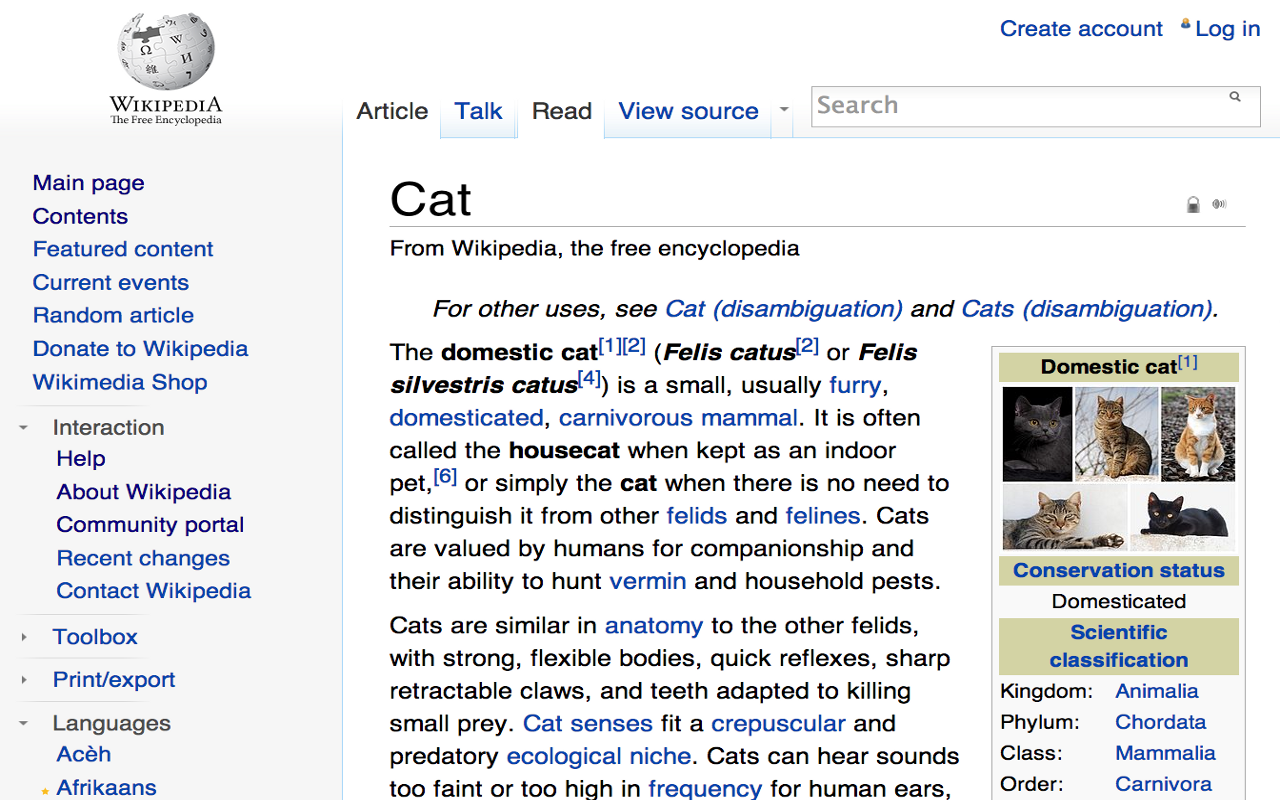1280x800 pixels.
Task: Click the domesticated link
Action: (467, 417)
